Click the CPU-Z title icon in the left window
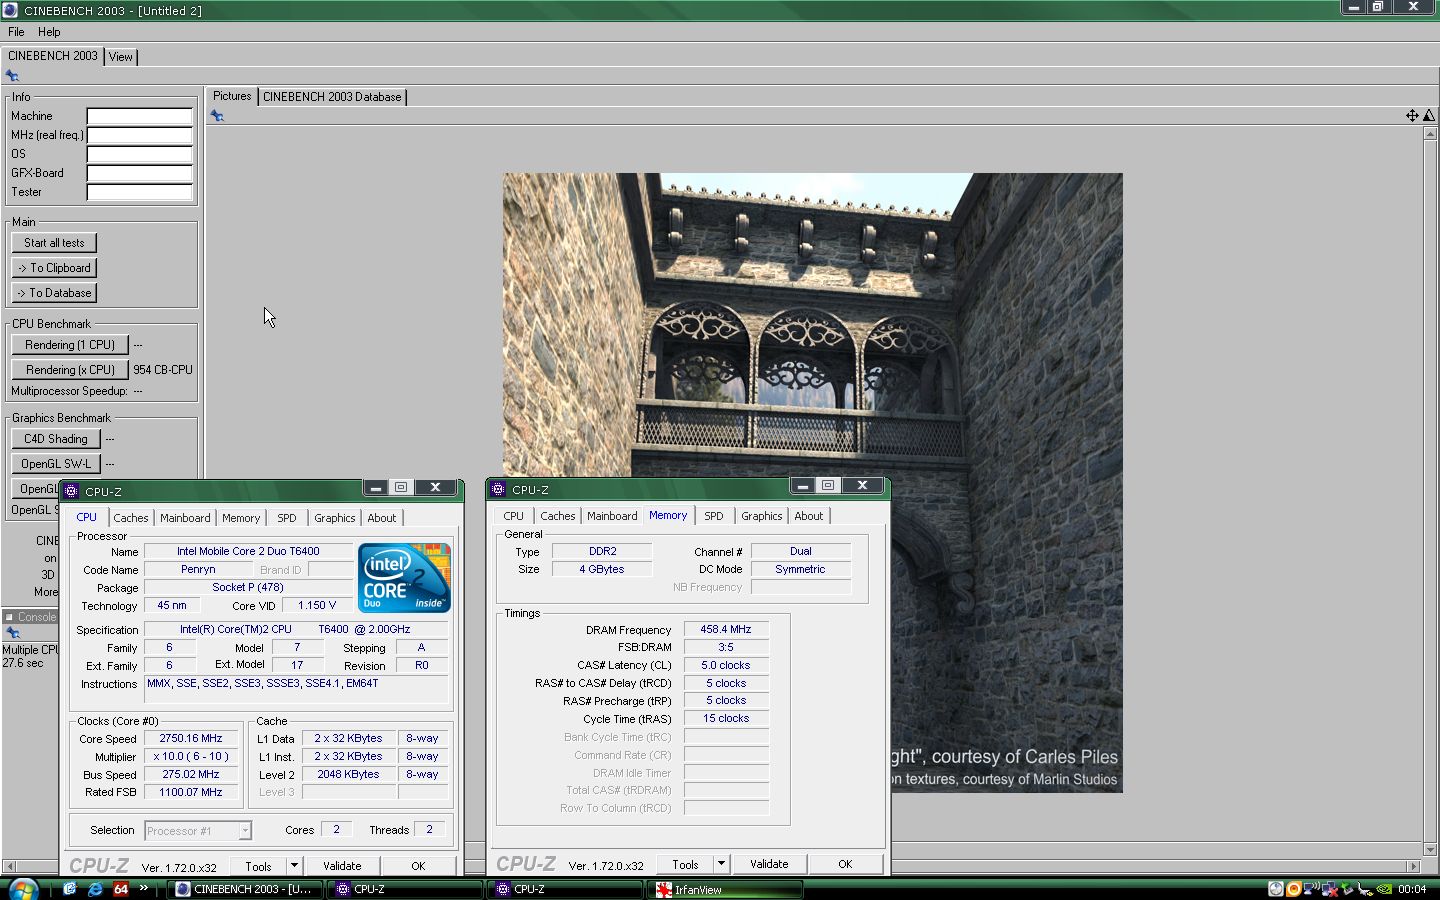Image resolution: width=1440 pixels, height=900 pixels. (x=71, y=491)
